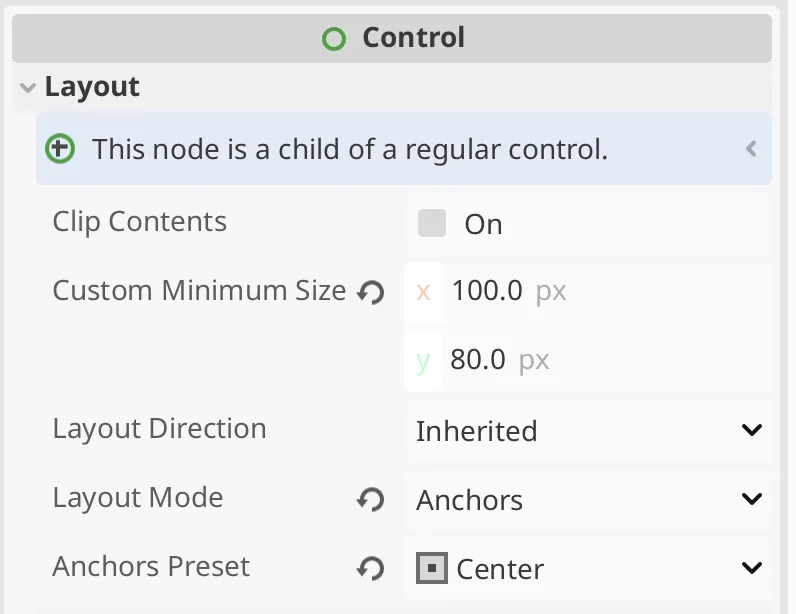Click the y axis label of minimum size
Viewport: 796px width, 614px height.
click(x=423, y=362)
